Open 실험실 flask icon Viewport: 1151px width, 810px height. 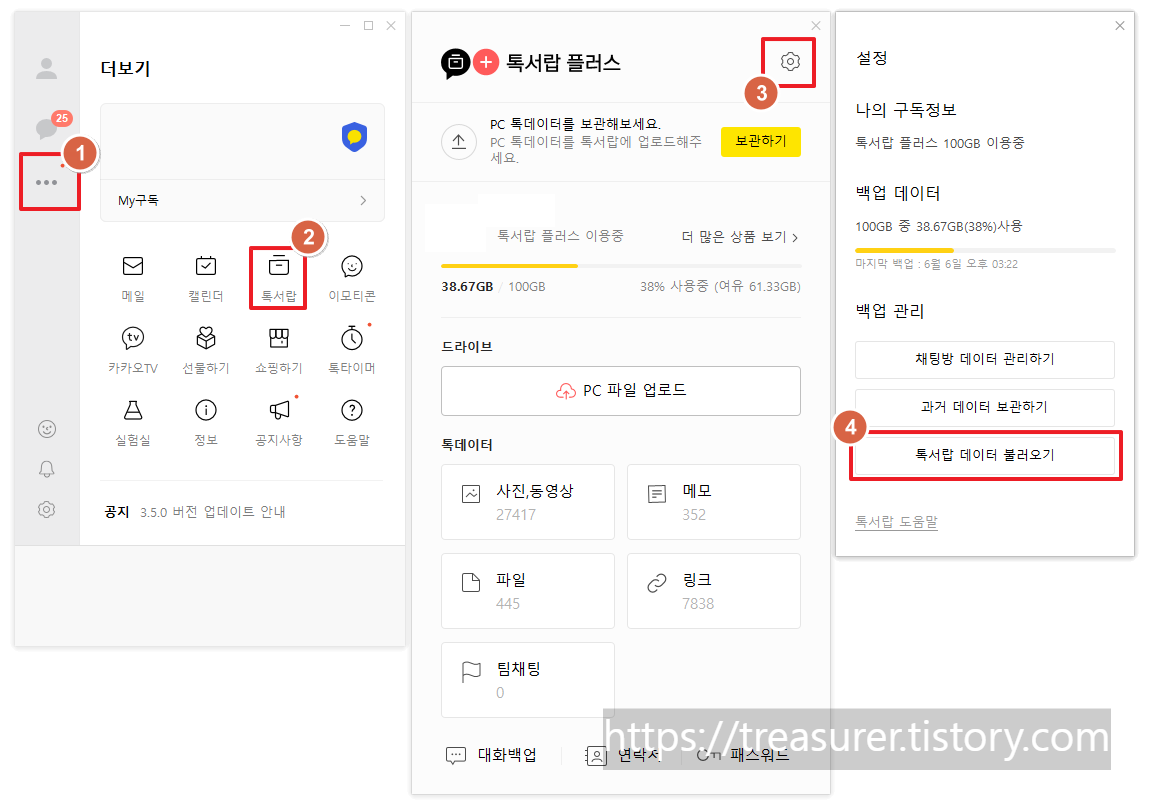pyautogui.click(x=133, y=422)
